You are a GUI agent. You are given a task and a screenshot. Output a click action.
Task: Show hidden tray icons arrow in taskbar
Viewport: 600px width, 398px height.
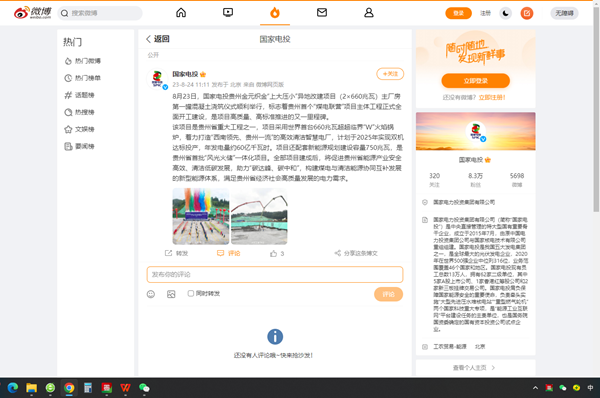click(x=535, y=388)
